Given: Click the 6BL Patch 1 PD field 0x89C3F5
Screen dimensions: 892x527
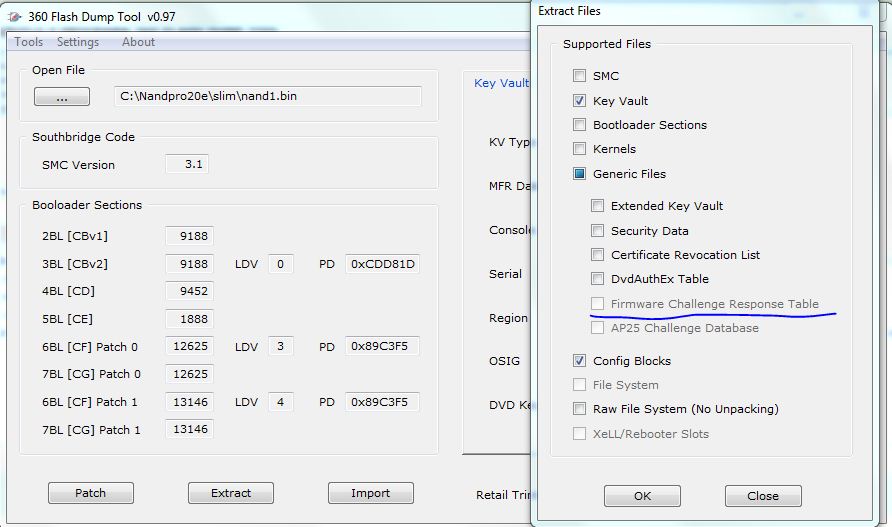Looking at the screenshot, I should pos(382,402).
